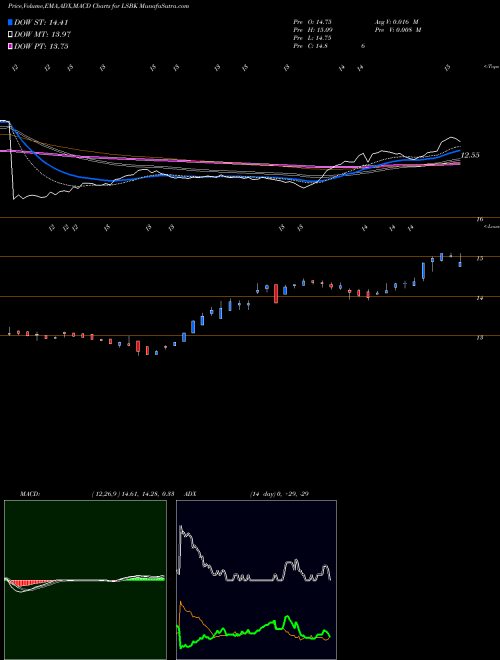500x660 pixels.
Task: Click the 'Avg V: 0.016 M' value
Action: click(396, 22)
